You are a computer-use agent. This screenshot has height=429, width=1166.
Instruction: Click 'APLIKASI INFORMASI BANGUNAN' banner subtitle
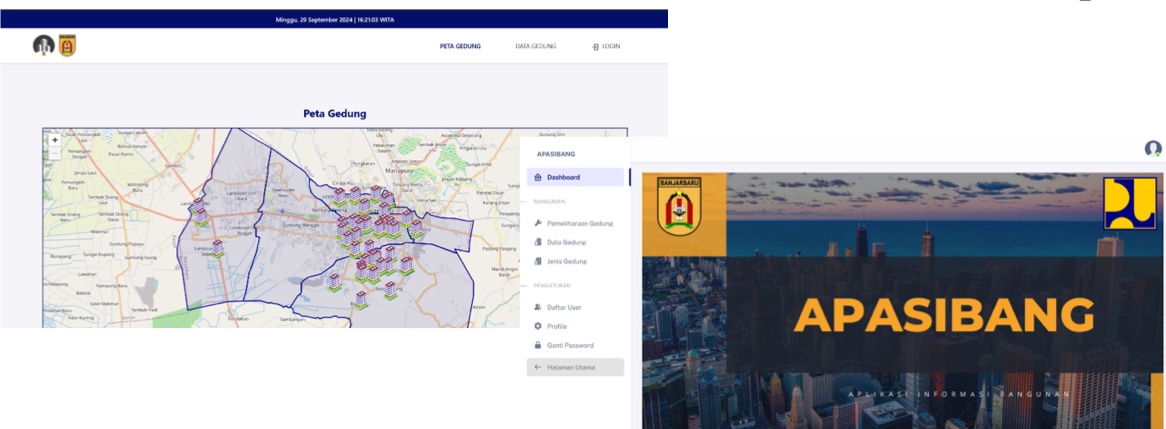tap(960, 393)
